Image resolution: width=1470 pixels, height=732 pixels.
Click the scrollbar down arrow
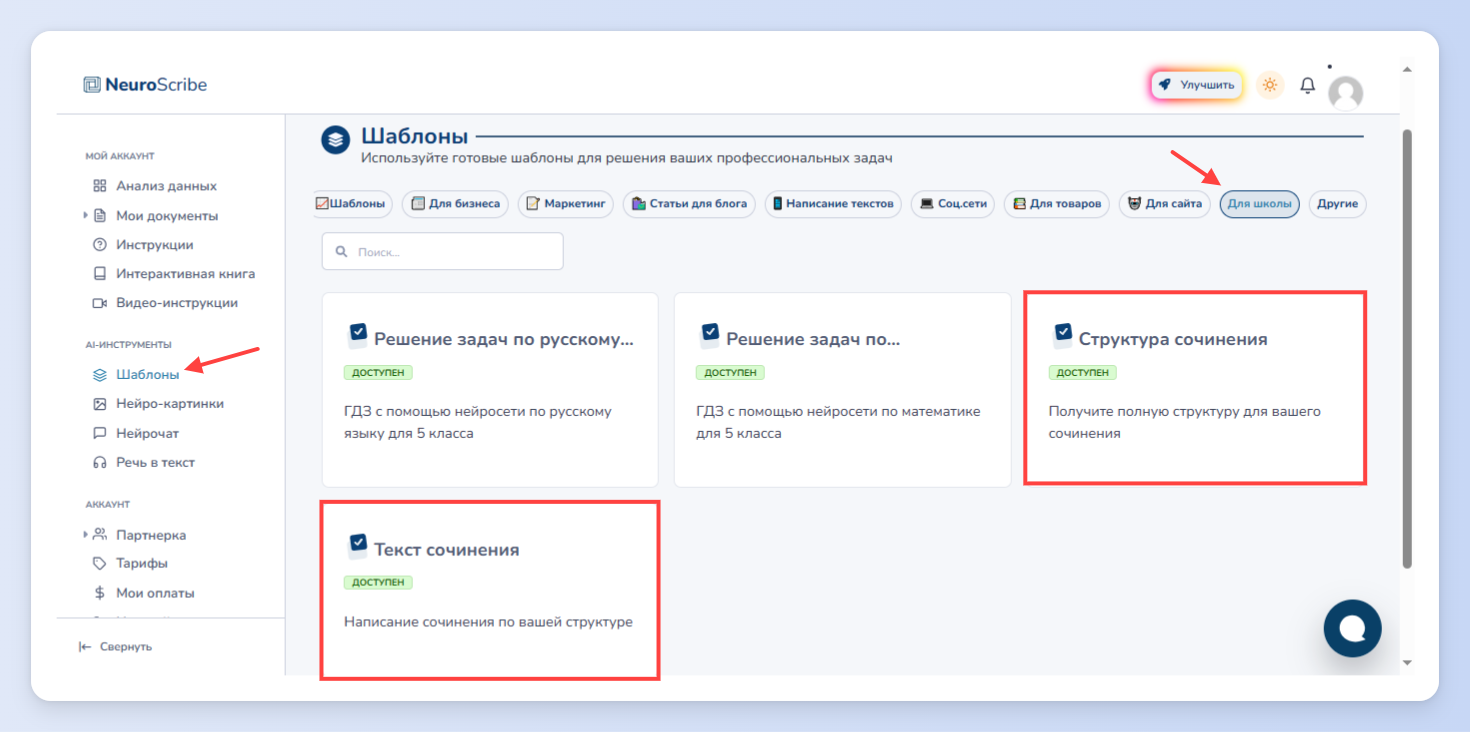1407,662
